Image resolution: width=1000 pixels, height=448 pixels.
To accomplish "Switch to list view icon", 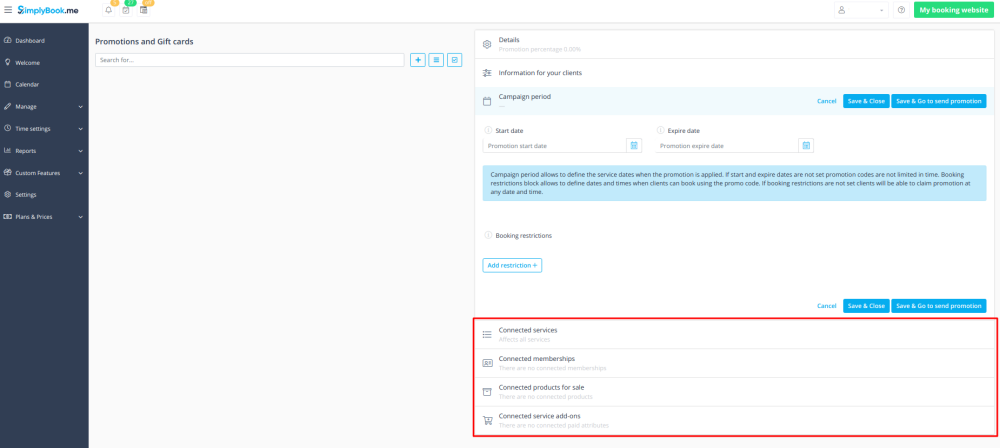I will point(436,60).
